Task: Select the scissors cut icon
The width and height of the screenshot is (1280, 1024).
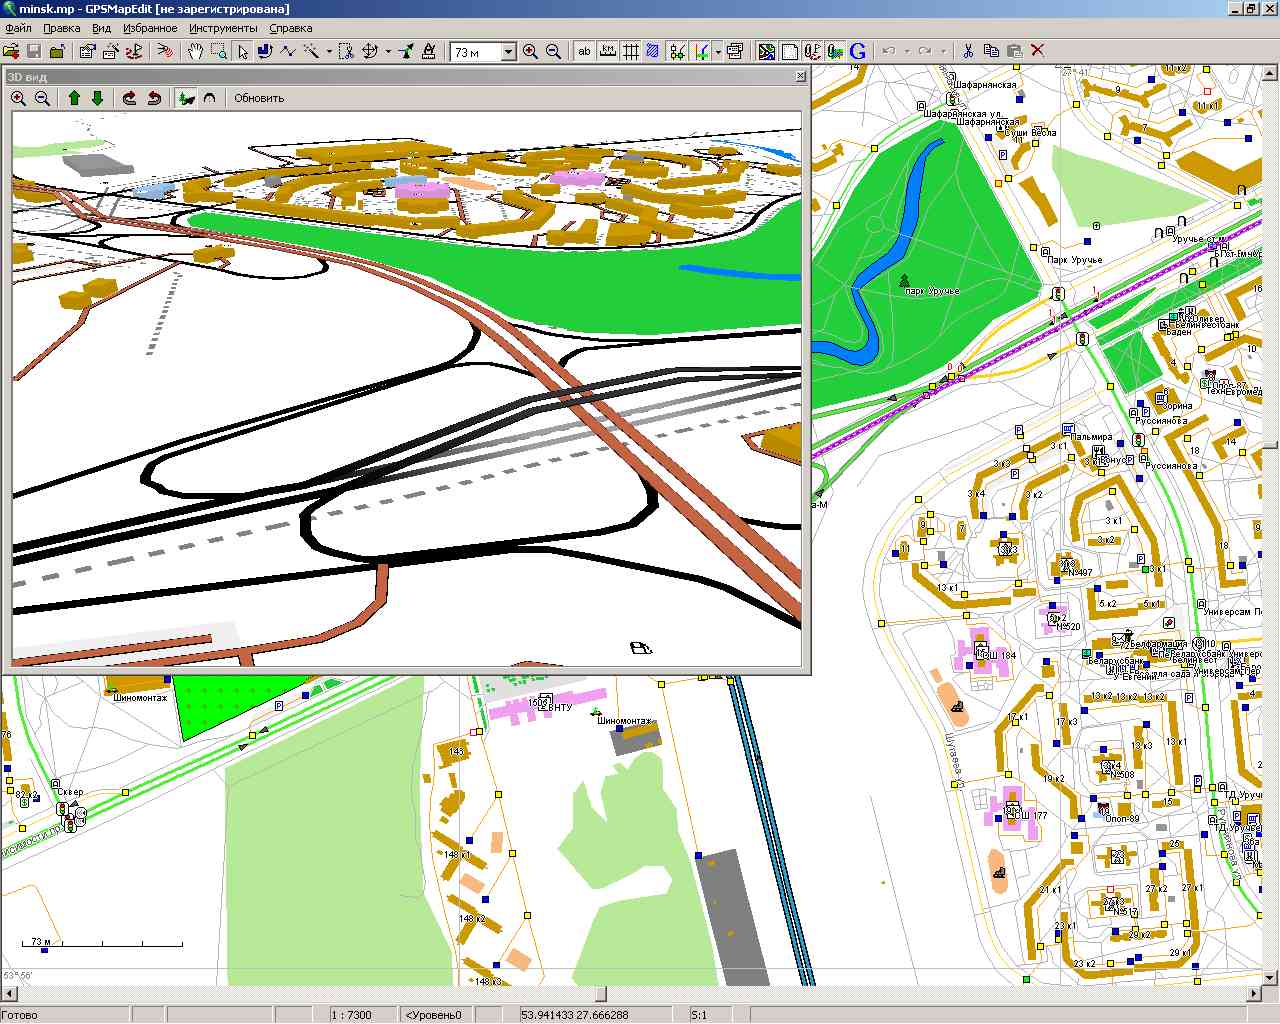Action: (x=967, y=51)
